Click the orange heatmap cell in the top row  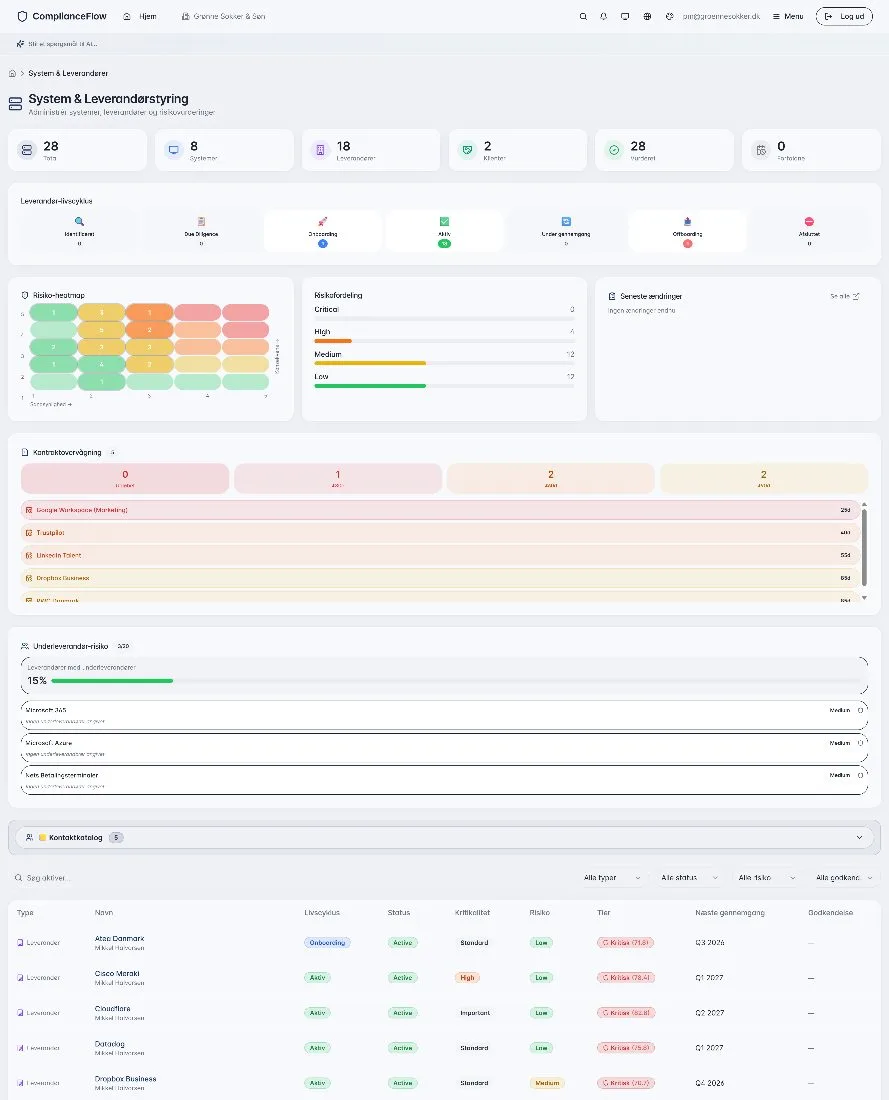[149, 312]
